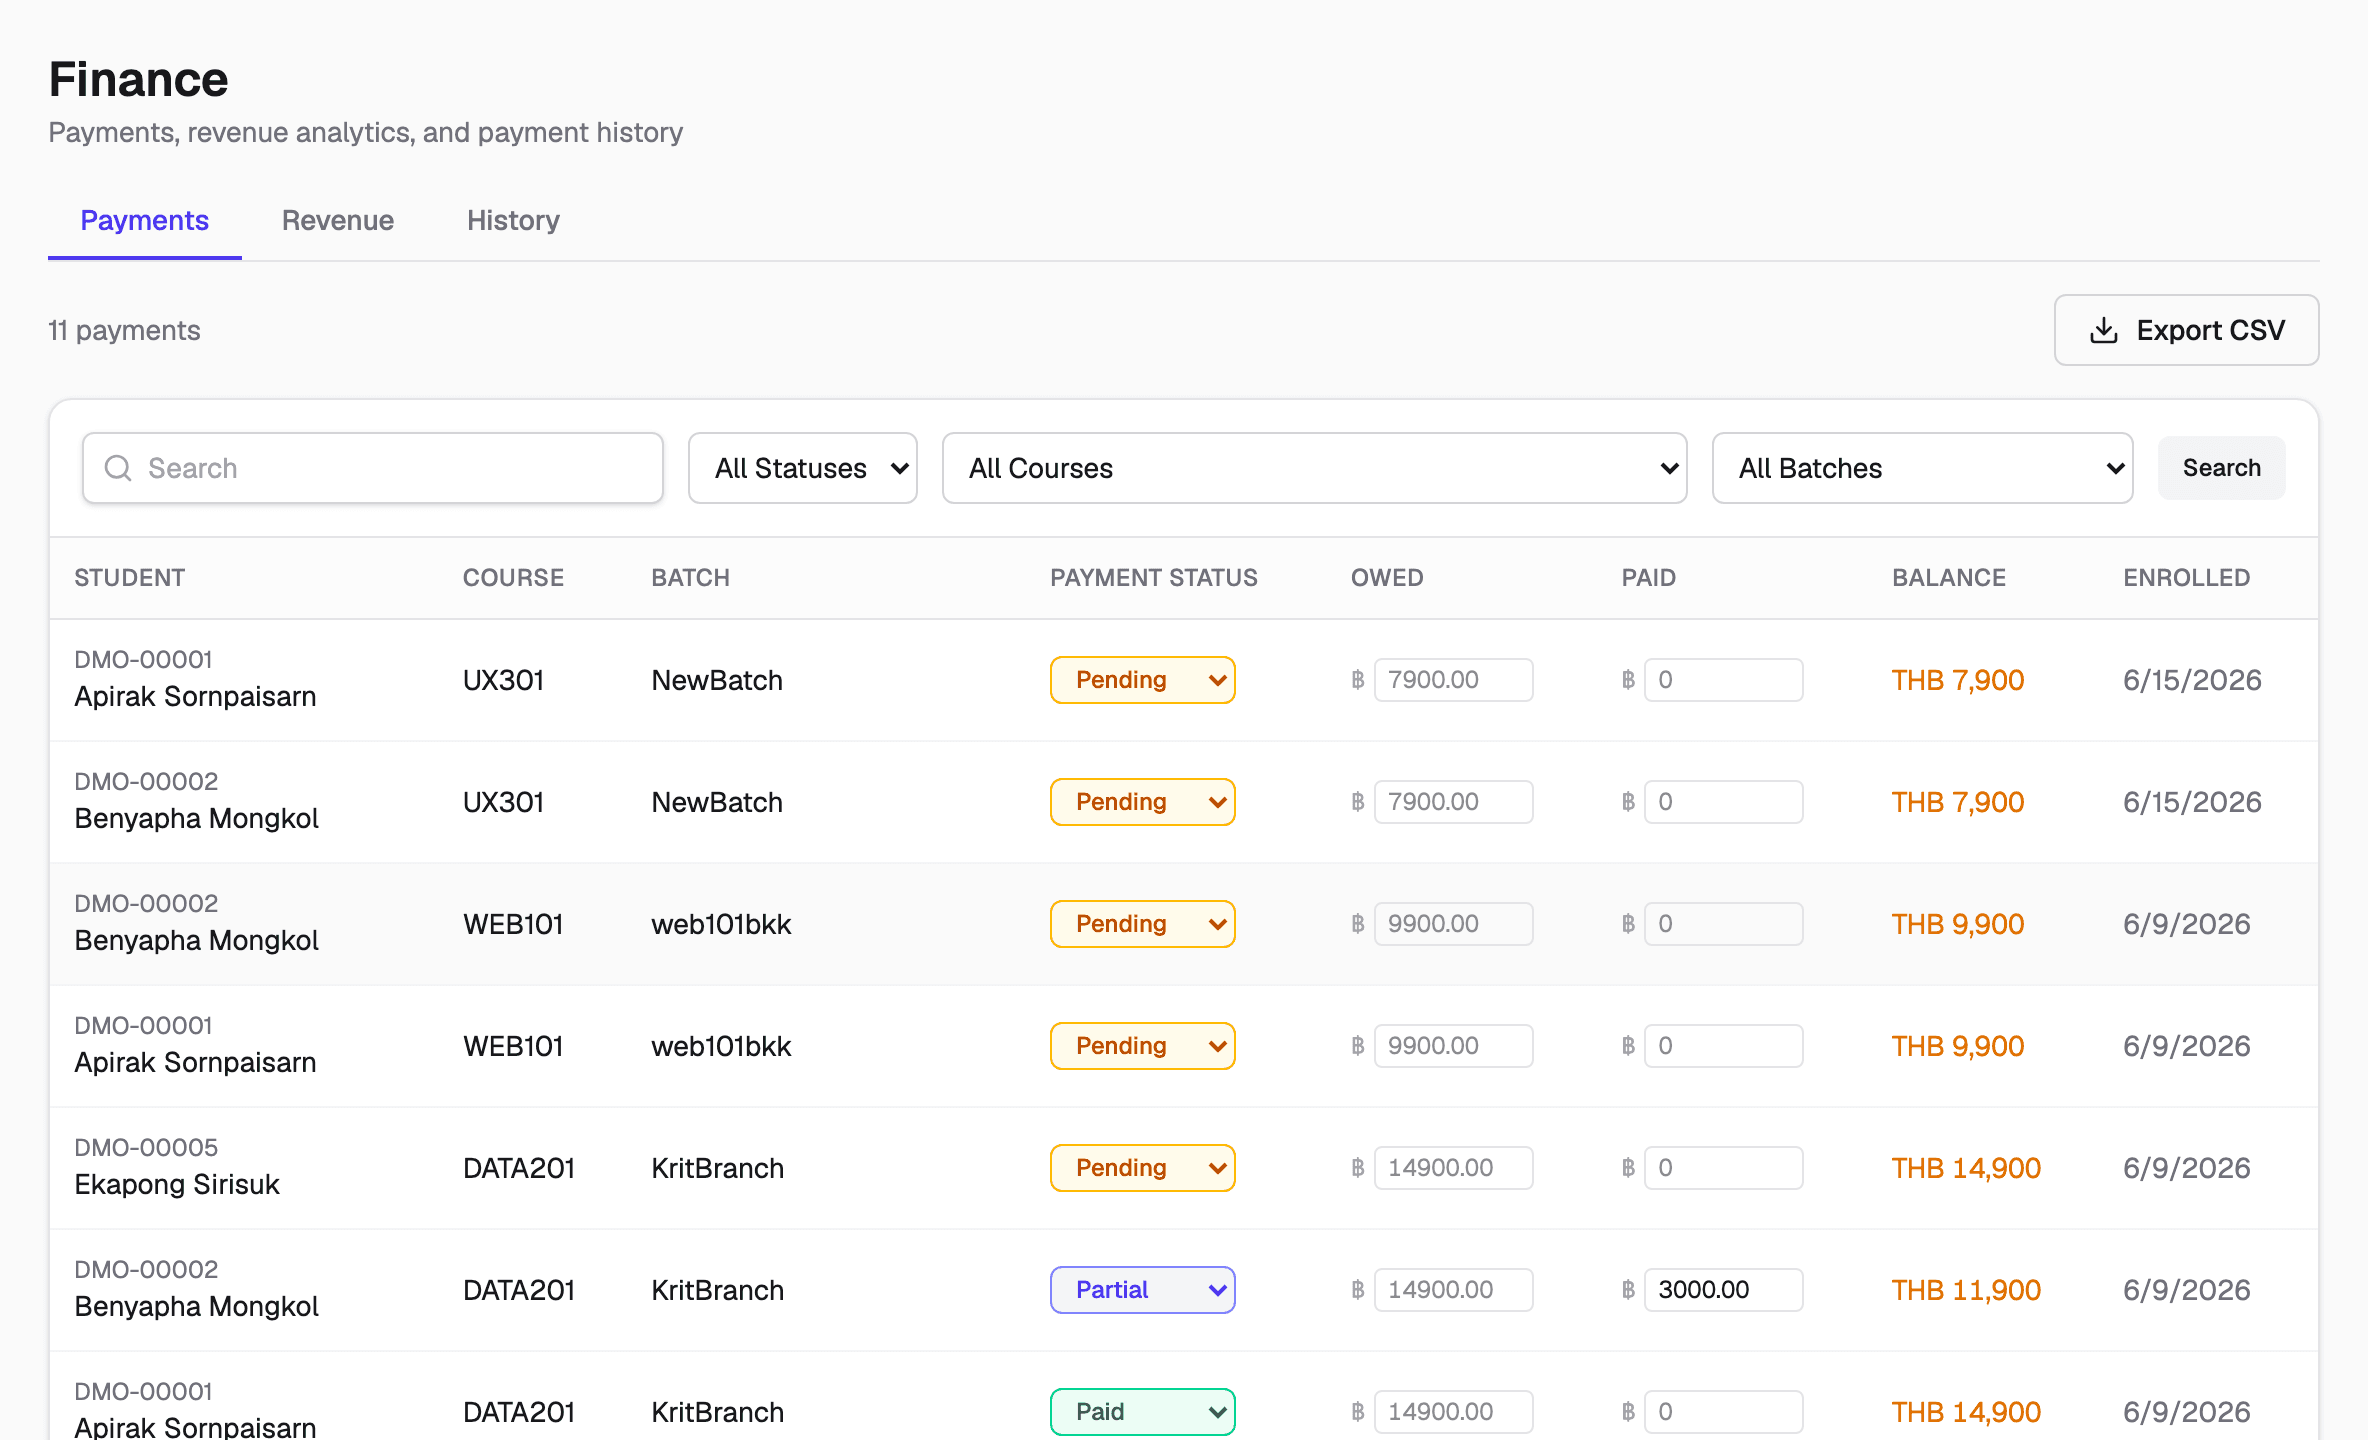Click Paid field for Benyapha Mongkol UX301

(x=1724, y=802)
